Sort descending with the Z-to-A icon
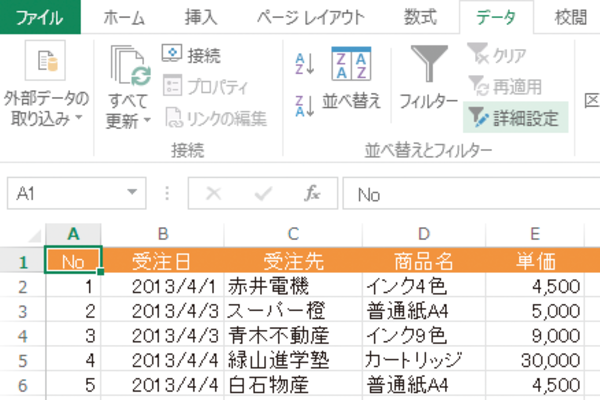 pos(305,106)
